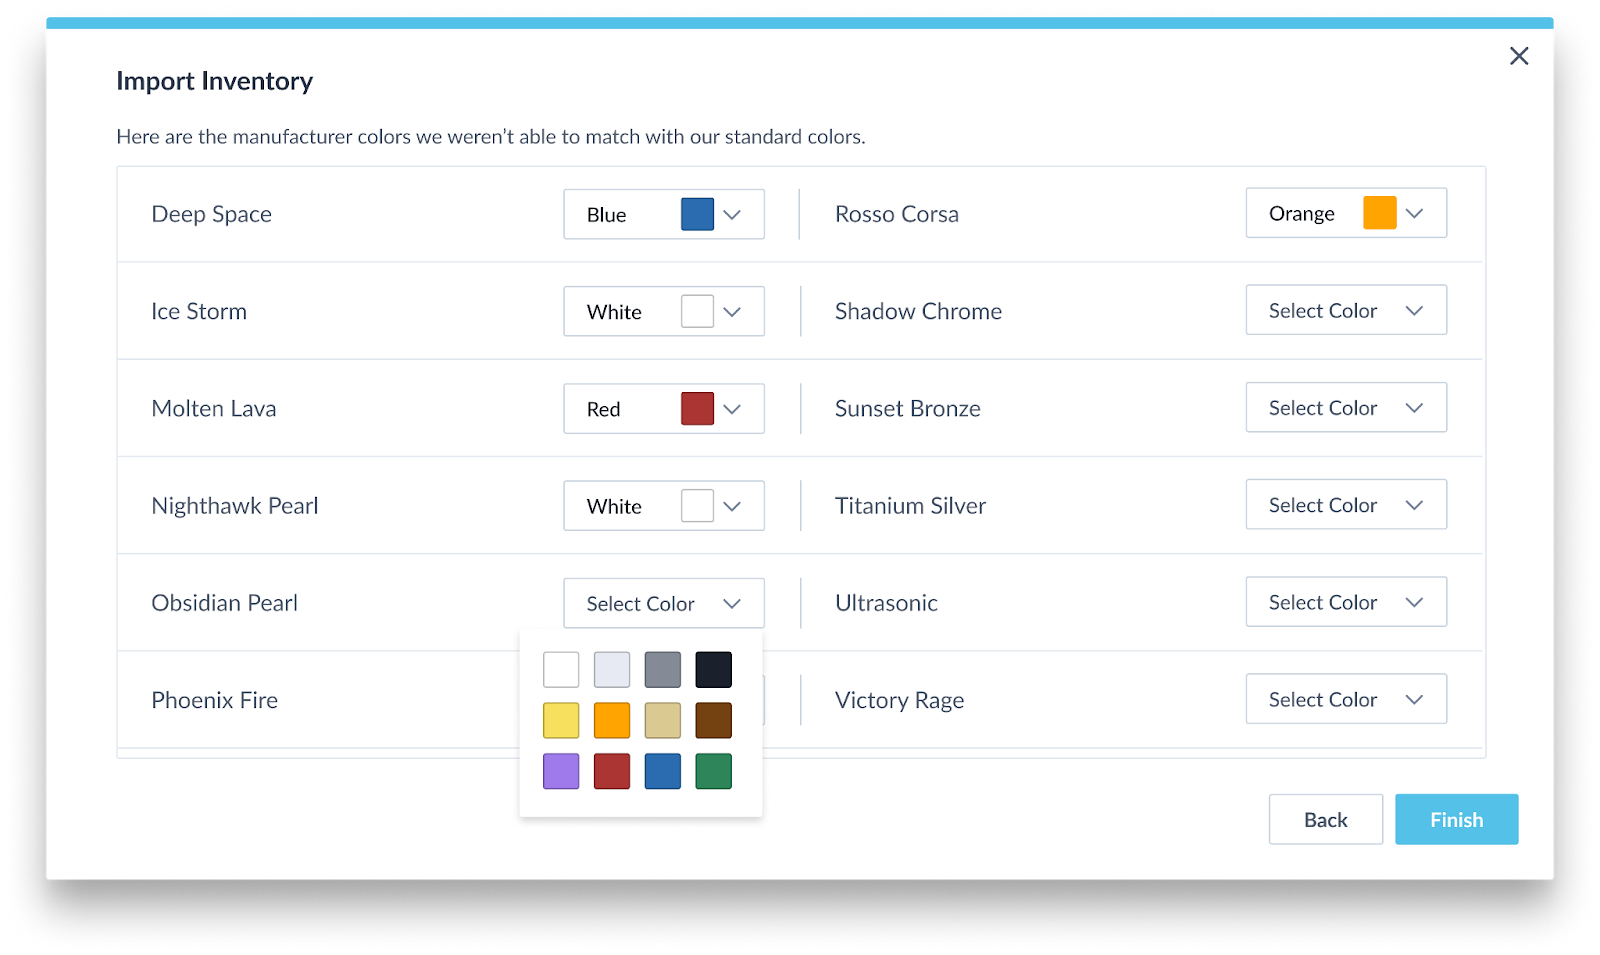
Task: Pick the tan beige swatch in palette
Action: point(663,720)
